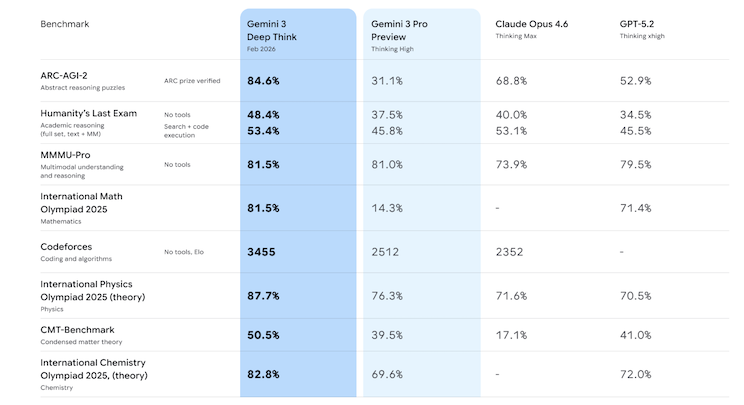744x405 pixels.
Task: Click the Benchmark header label
Action: pyautogui.click(x=65, y=22)
